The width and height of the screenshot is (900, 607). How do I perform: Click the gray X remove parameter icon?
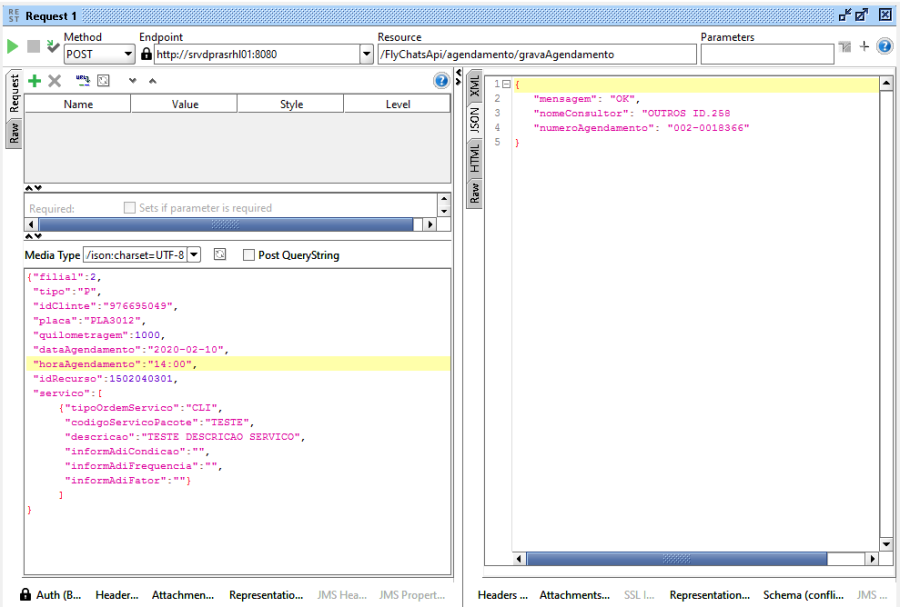pyautogui.click(x=55, y=81)
